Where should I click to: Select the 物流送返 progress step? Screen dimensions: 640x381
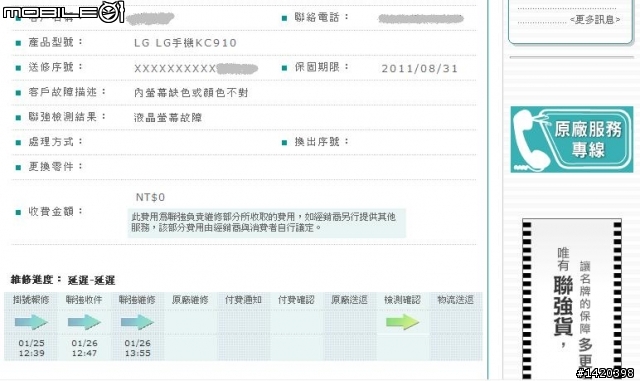pyautogui.click(x=456, y=300)
